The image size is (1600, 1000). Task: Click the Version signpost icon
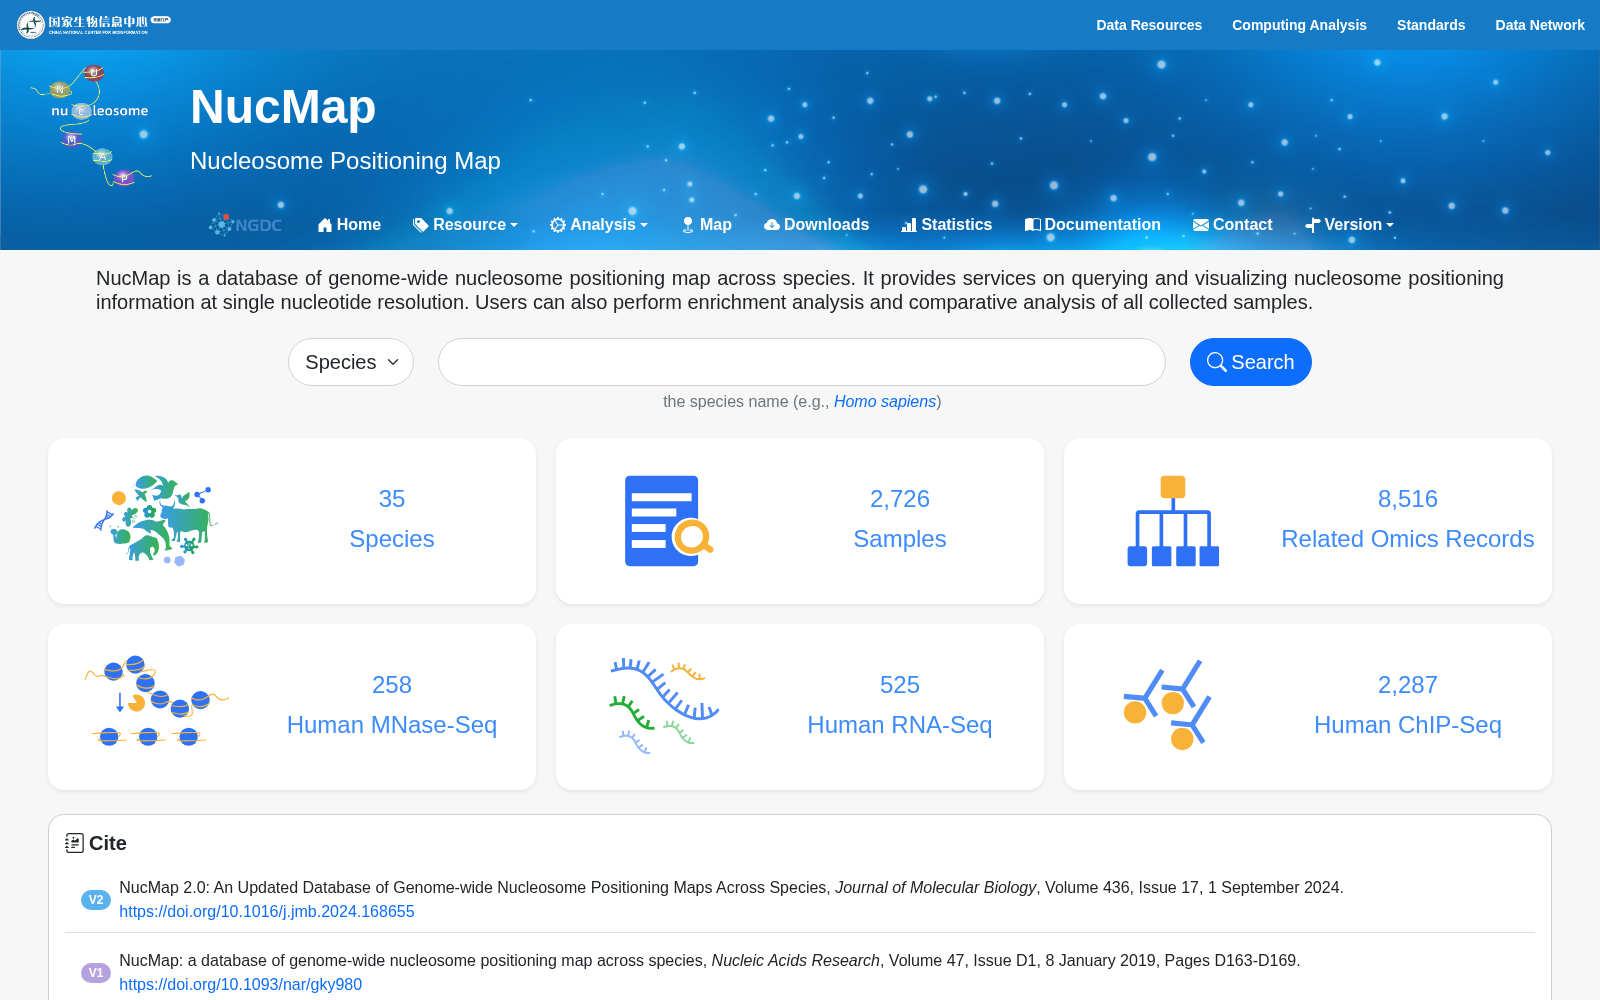pyautogui.click(x=1313, y=225)
